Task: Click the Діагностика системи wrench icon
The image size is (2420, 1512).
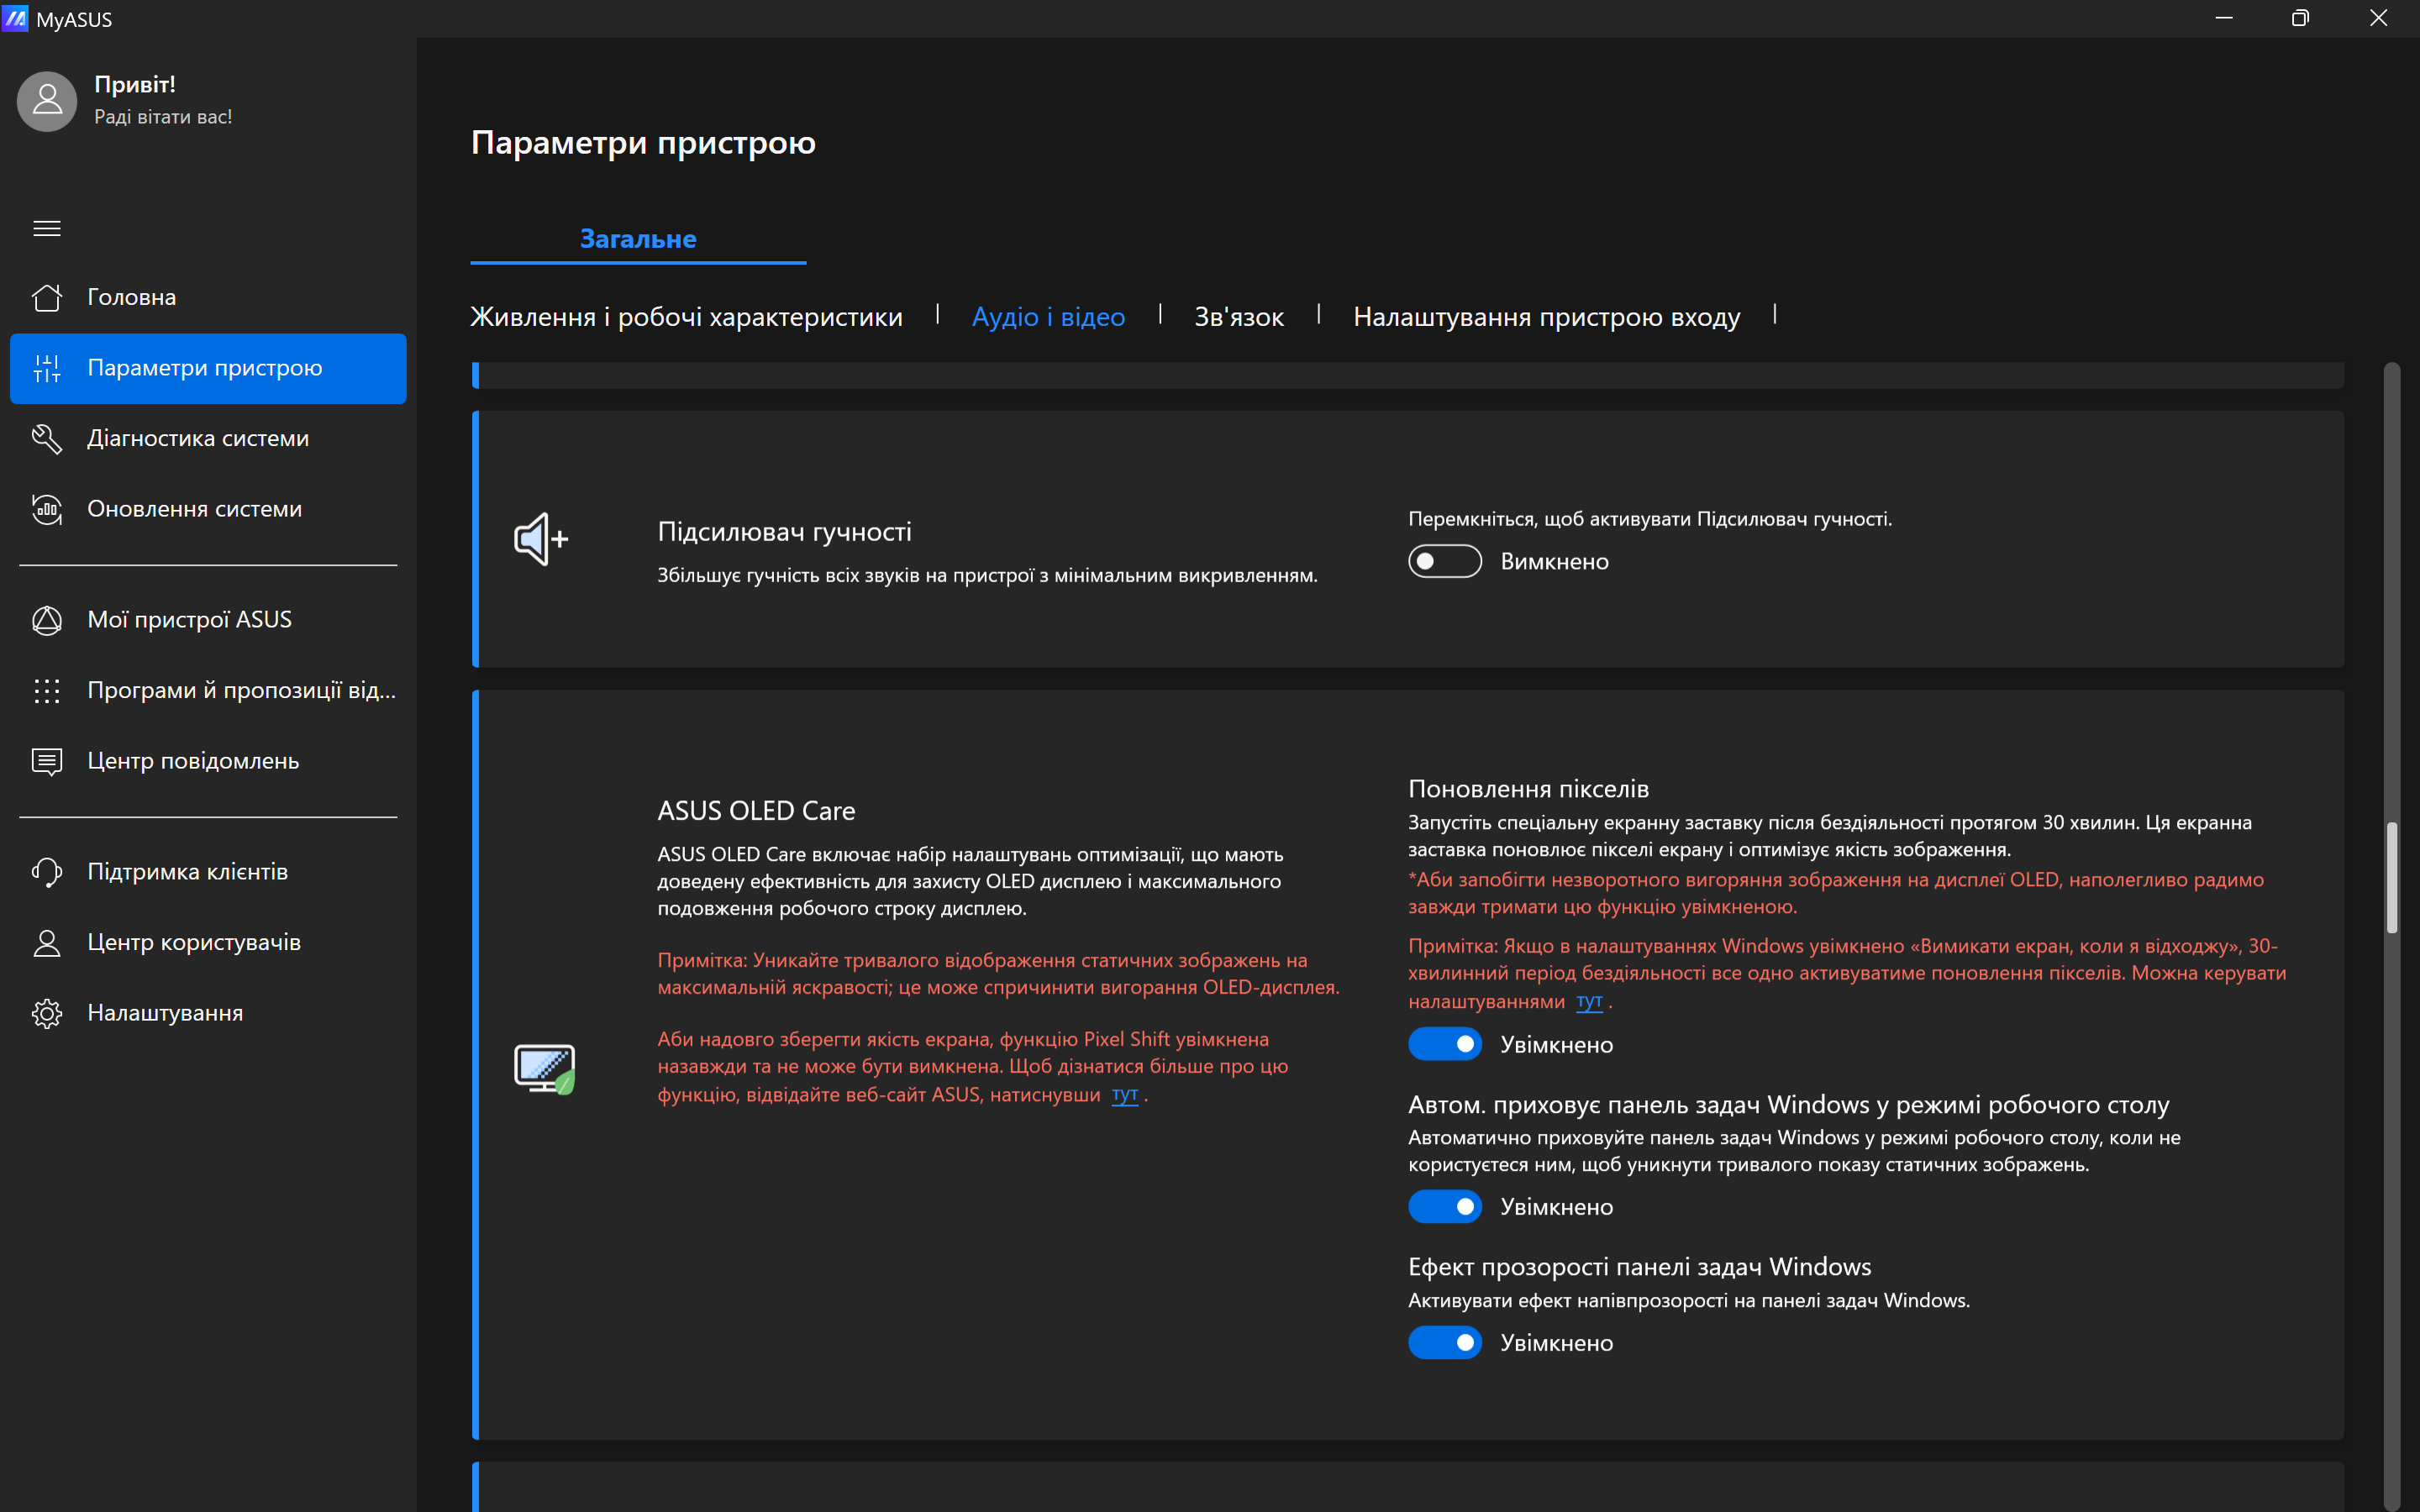Action: pyautogui.click(x=47, y=438)
